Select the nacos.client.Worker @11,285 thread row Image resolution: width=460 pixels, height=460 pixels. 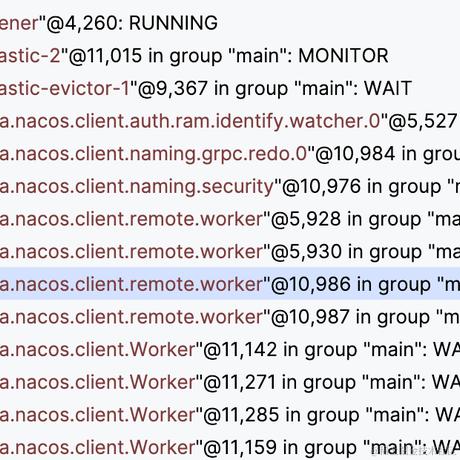pos(230,415)
